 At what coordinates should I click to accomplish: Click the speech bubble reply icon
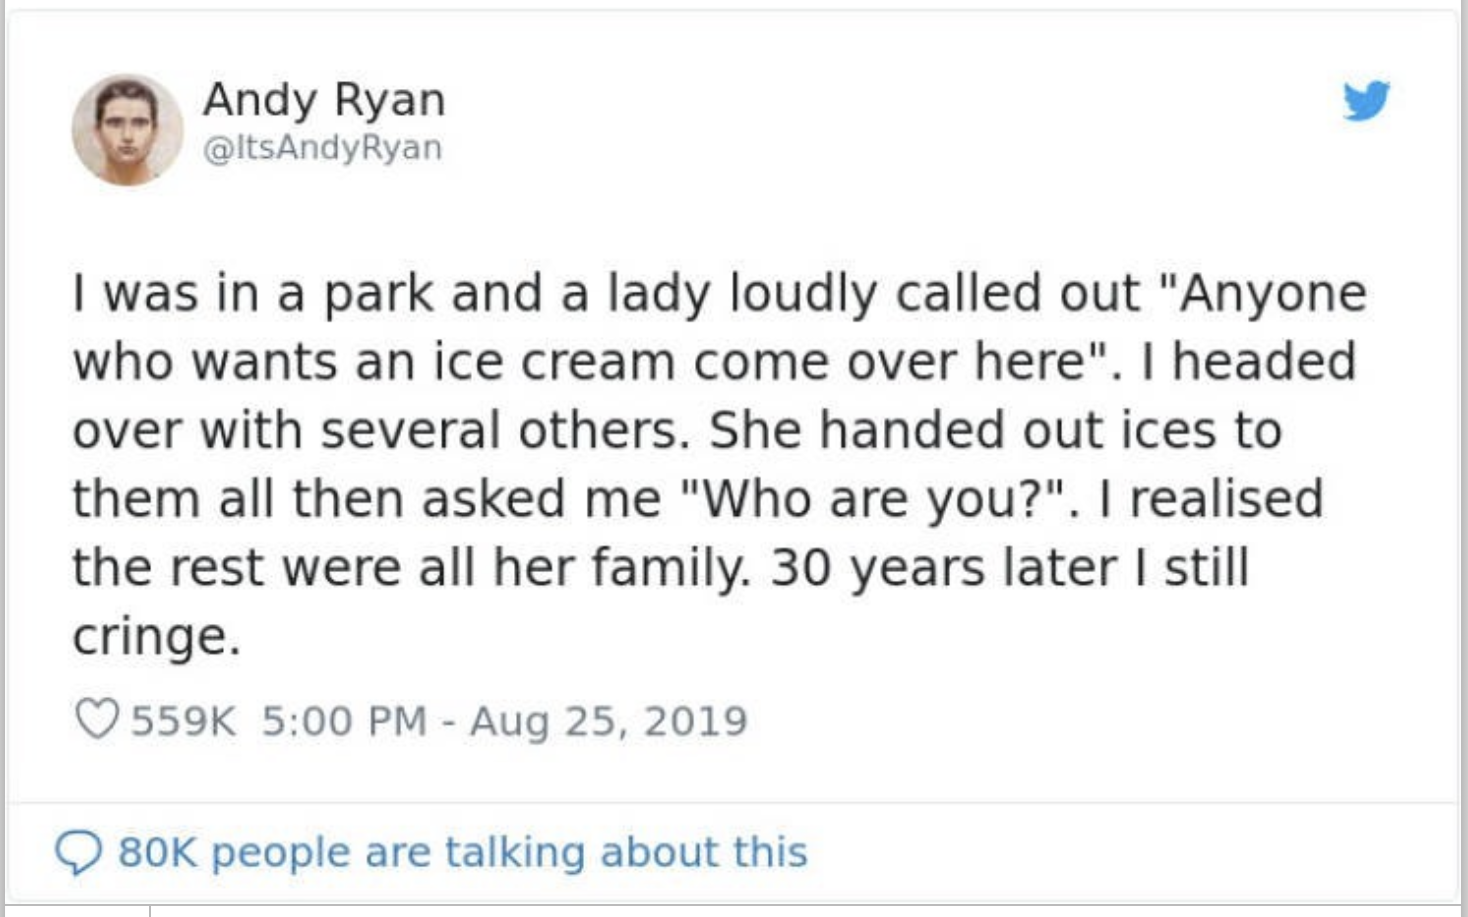coord(78,852)
